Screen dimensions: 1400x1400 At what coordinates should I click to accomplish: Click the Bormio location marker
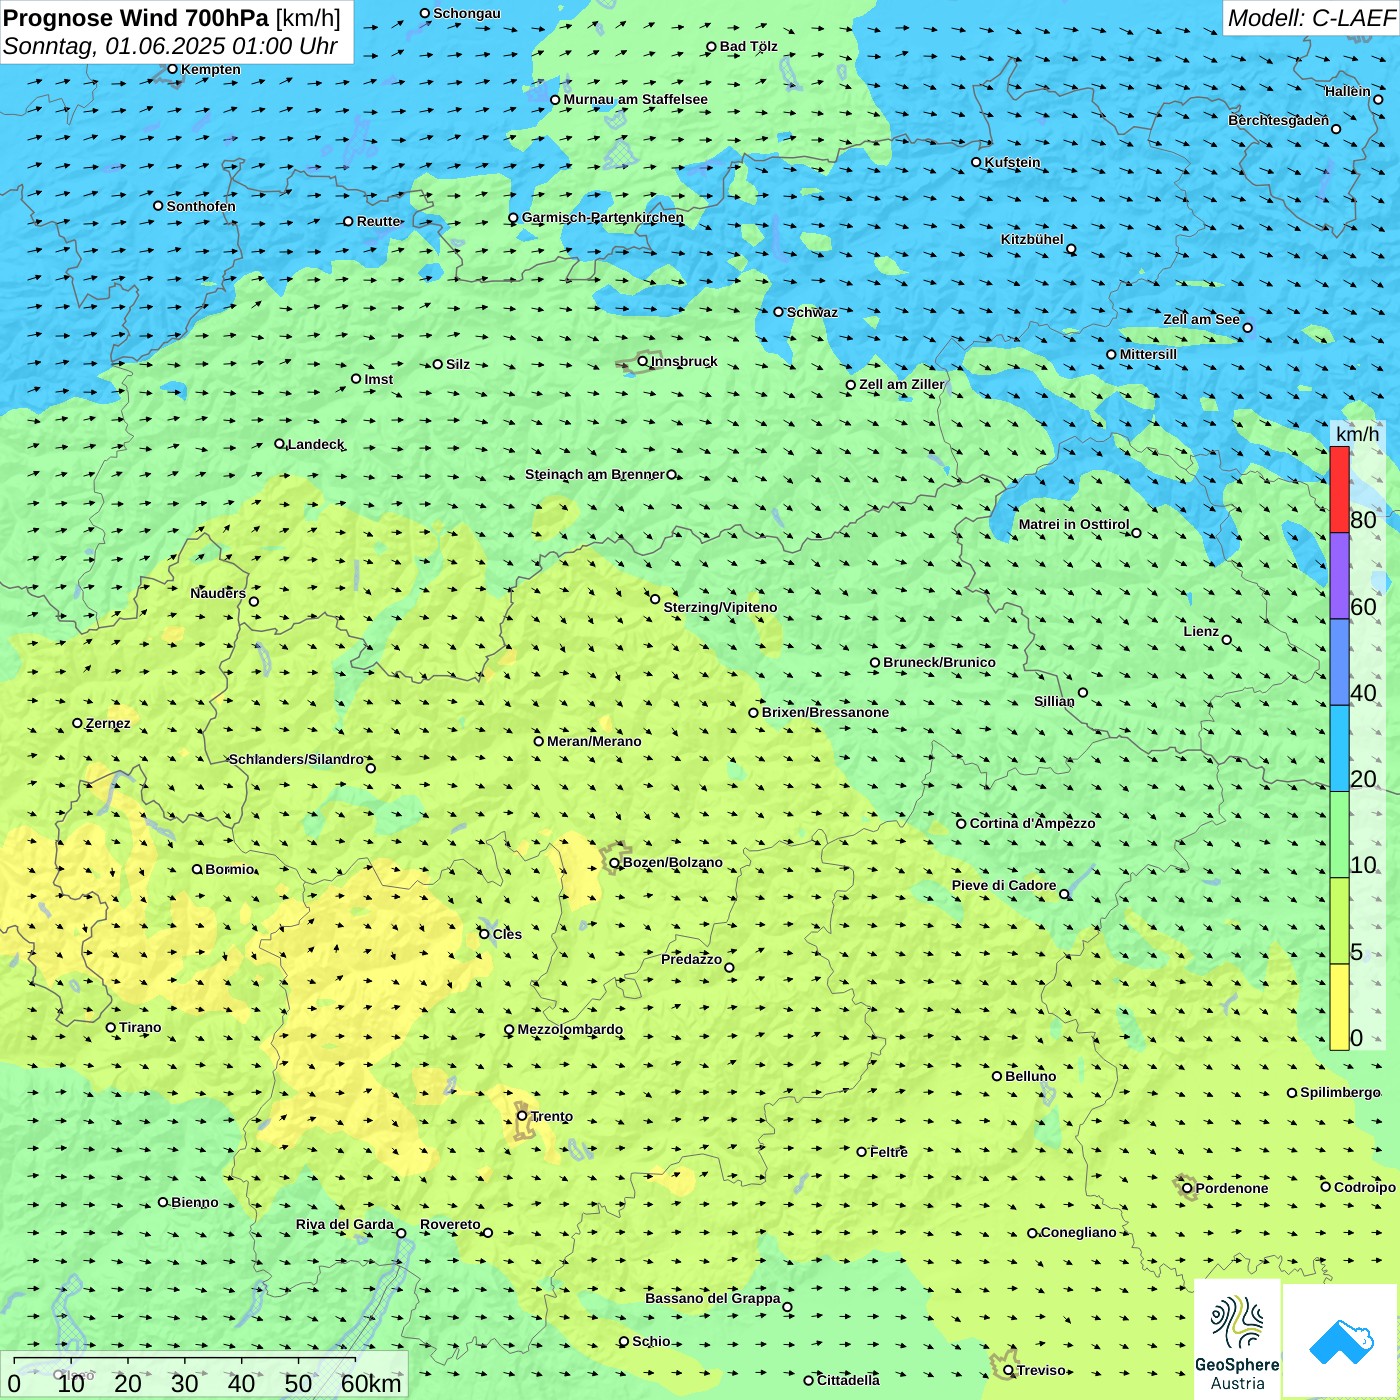coord(197,869)
